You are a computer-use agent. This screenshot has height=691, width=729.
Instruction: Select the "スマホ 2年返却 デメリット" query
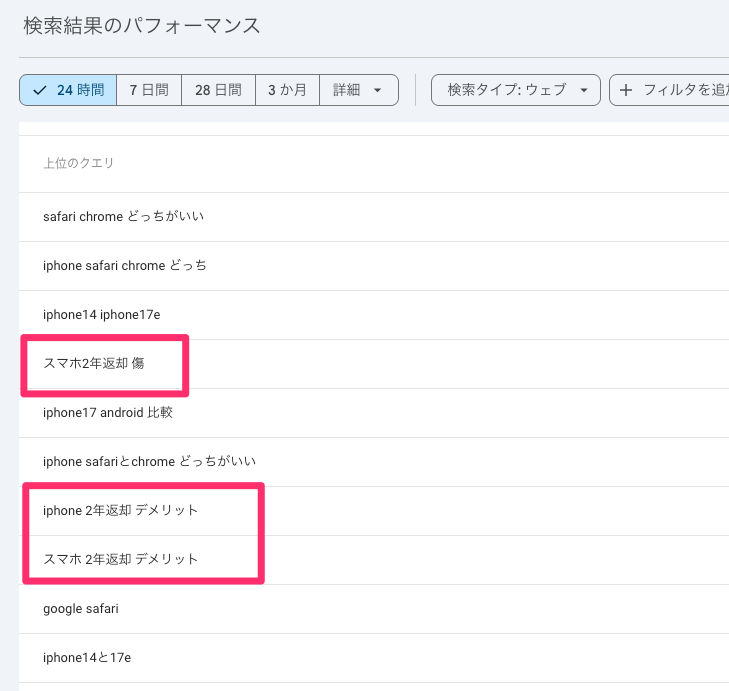coord(121,559)
